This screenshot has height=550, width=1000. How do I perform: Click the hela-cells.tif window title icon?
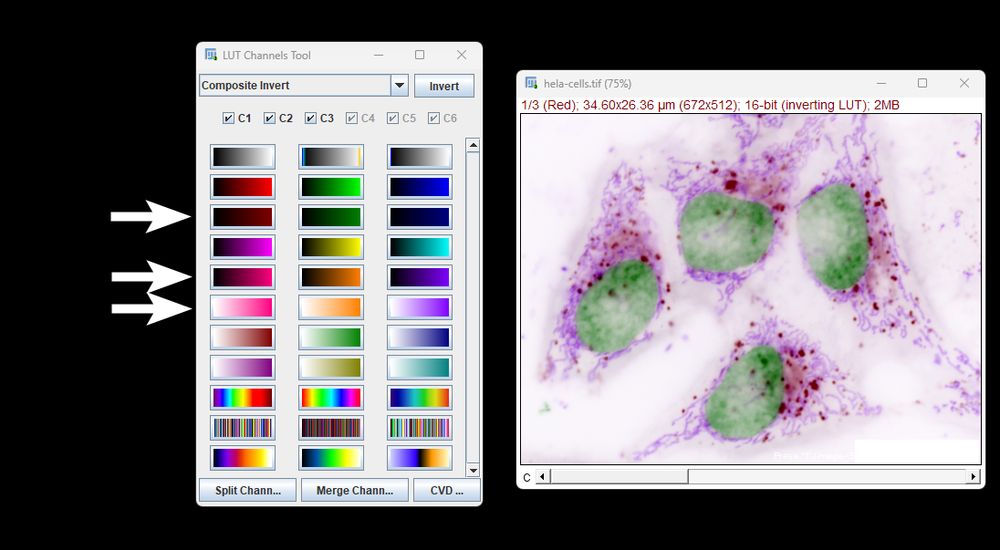531,83
